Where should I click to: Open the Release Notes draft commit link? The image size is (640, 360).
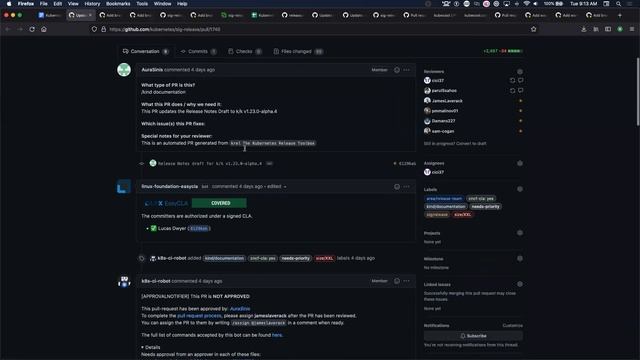[210, 164]
